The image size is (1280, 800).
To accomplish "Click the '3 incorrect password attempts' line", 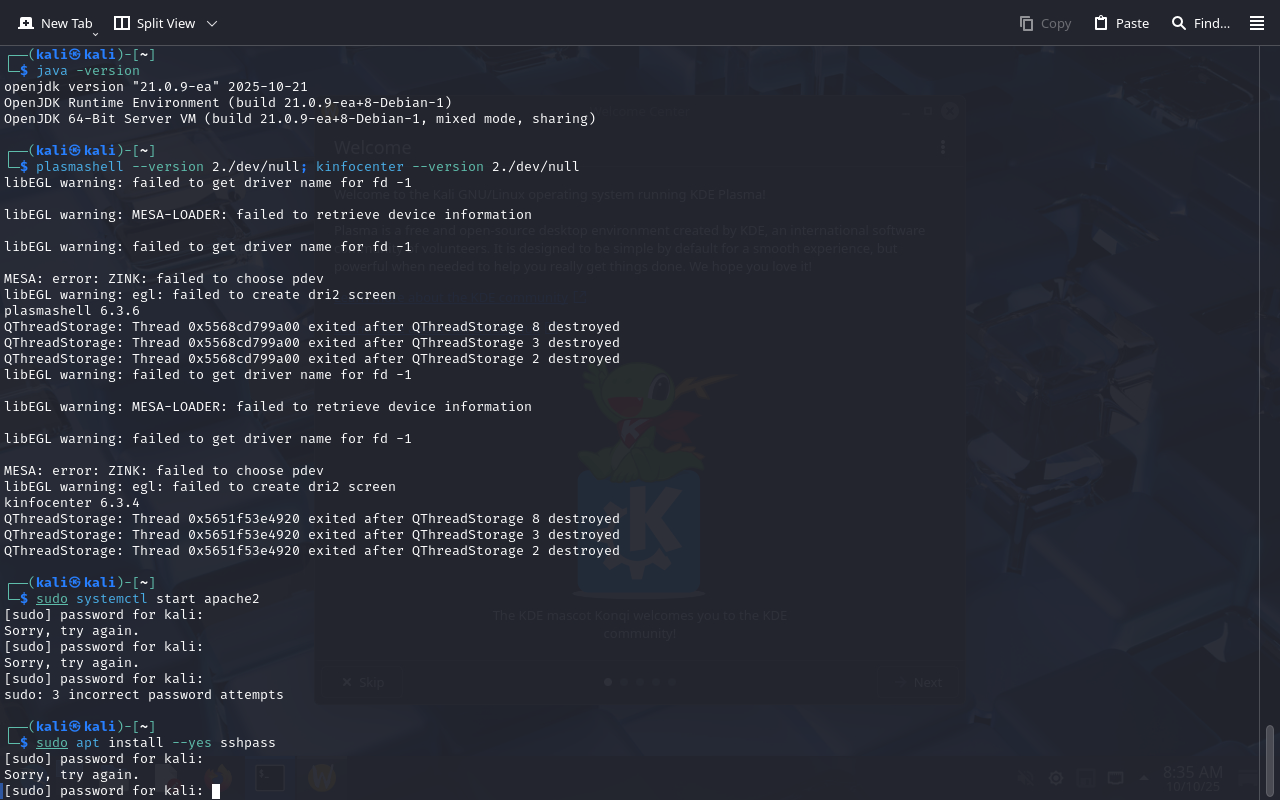I will [144, 695].
